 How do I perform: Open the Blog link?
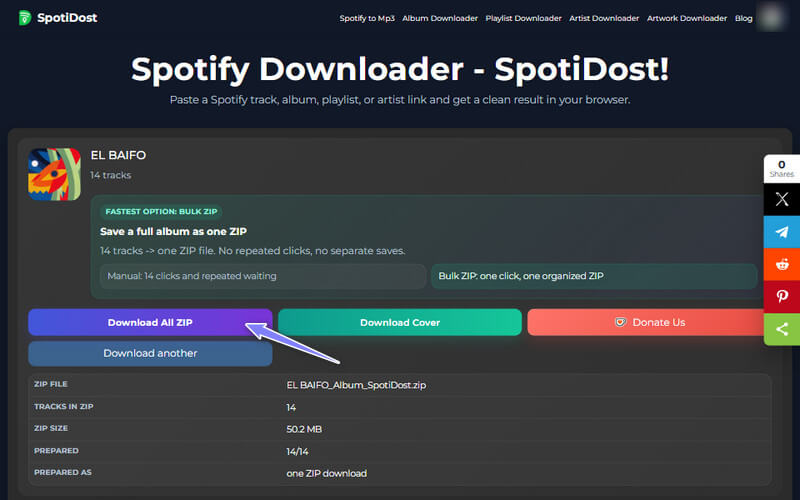[743, 18]
